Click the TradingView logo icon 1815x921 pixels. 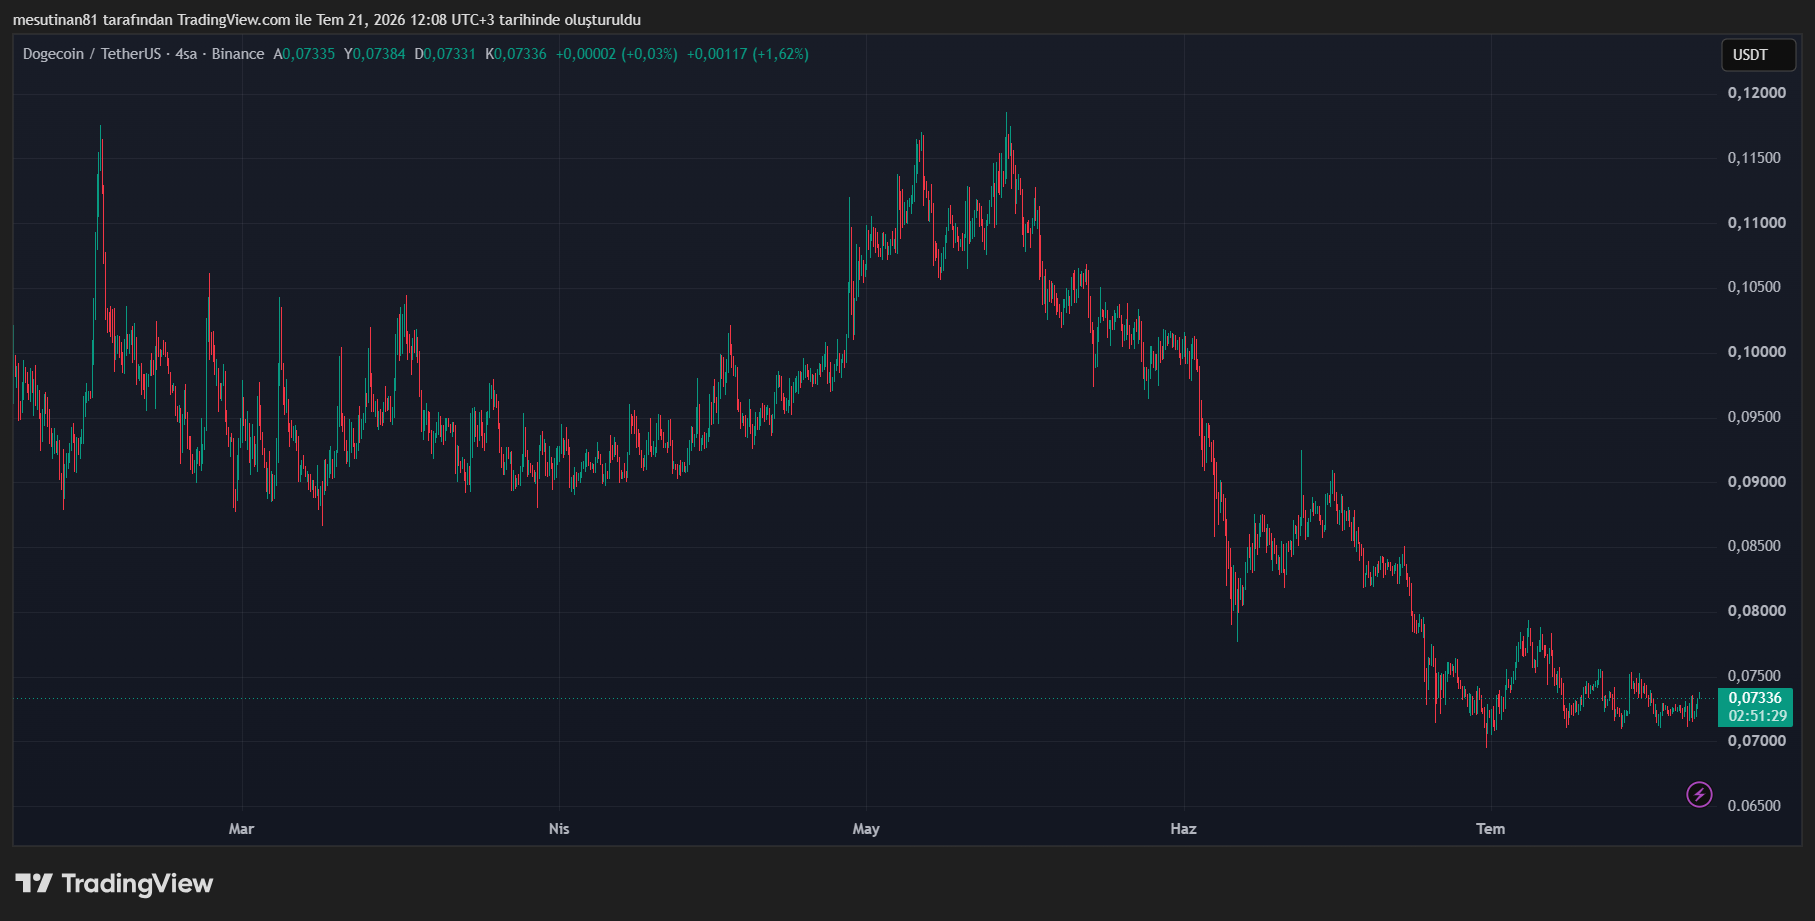coord(34,883)
